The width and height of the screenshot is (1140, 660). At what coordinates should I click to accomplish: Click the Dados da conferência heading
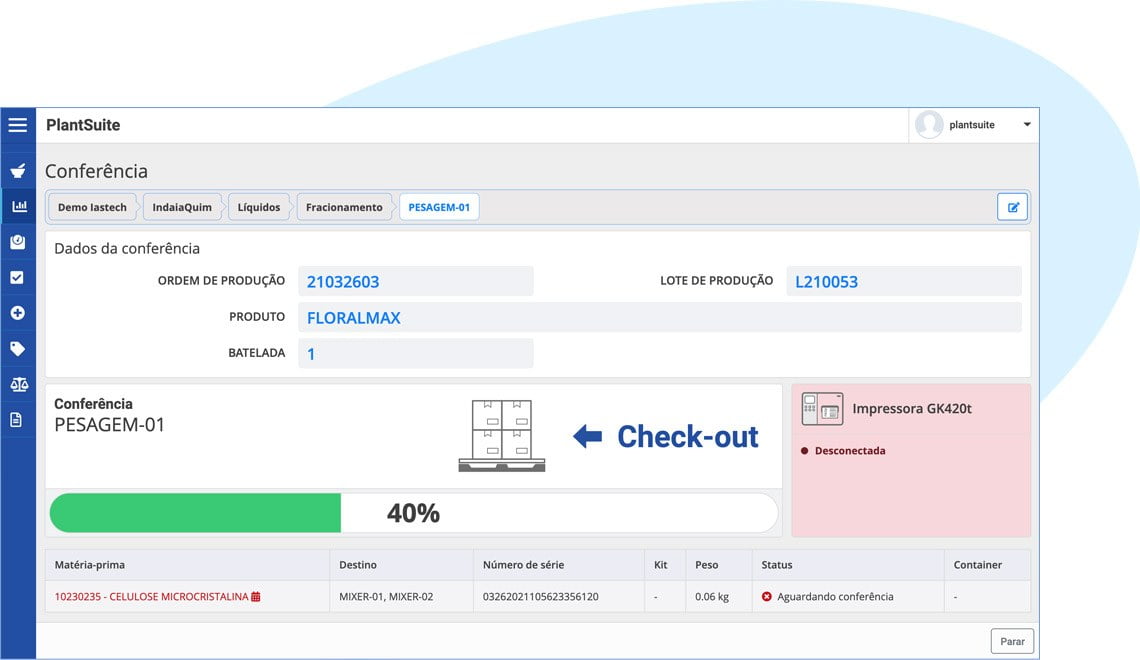click(x=127, y=249)
